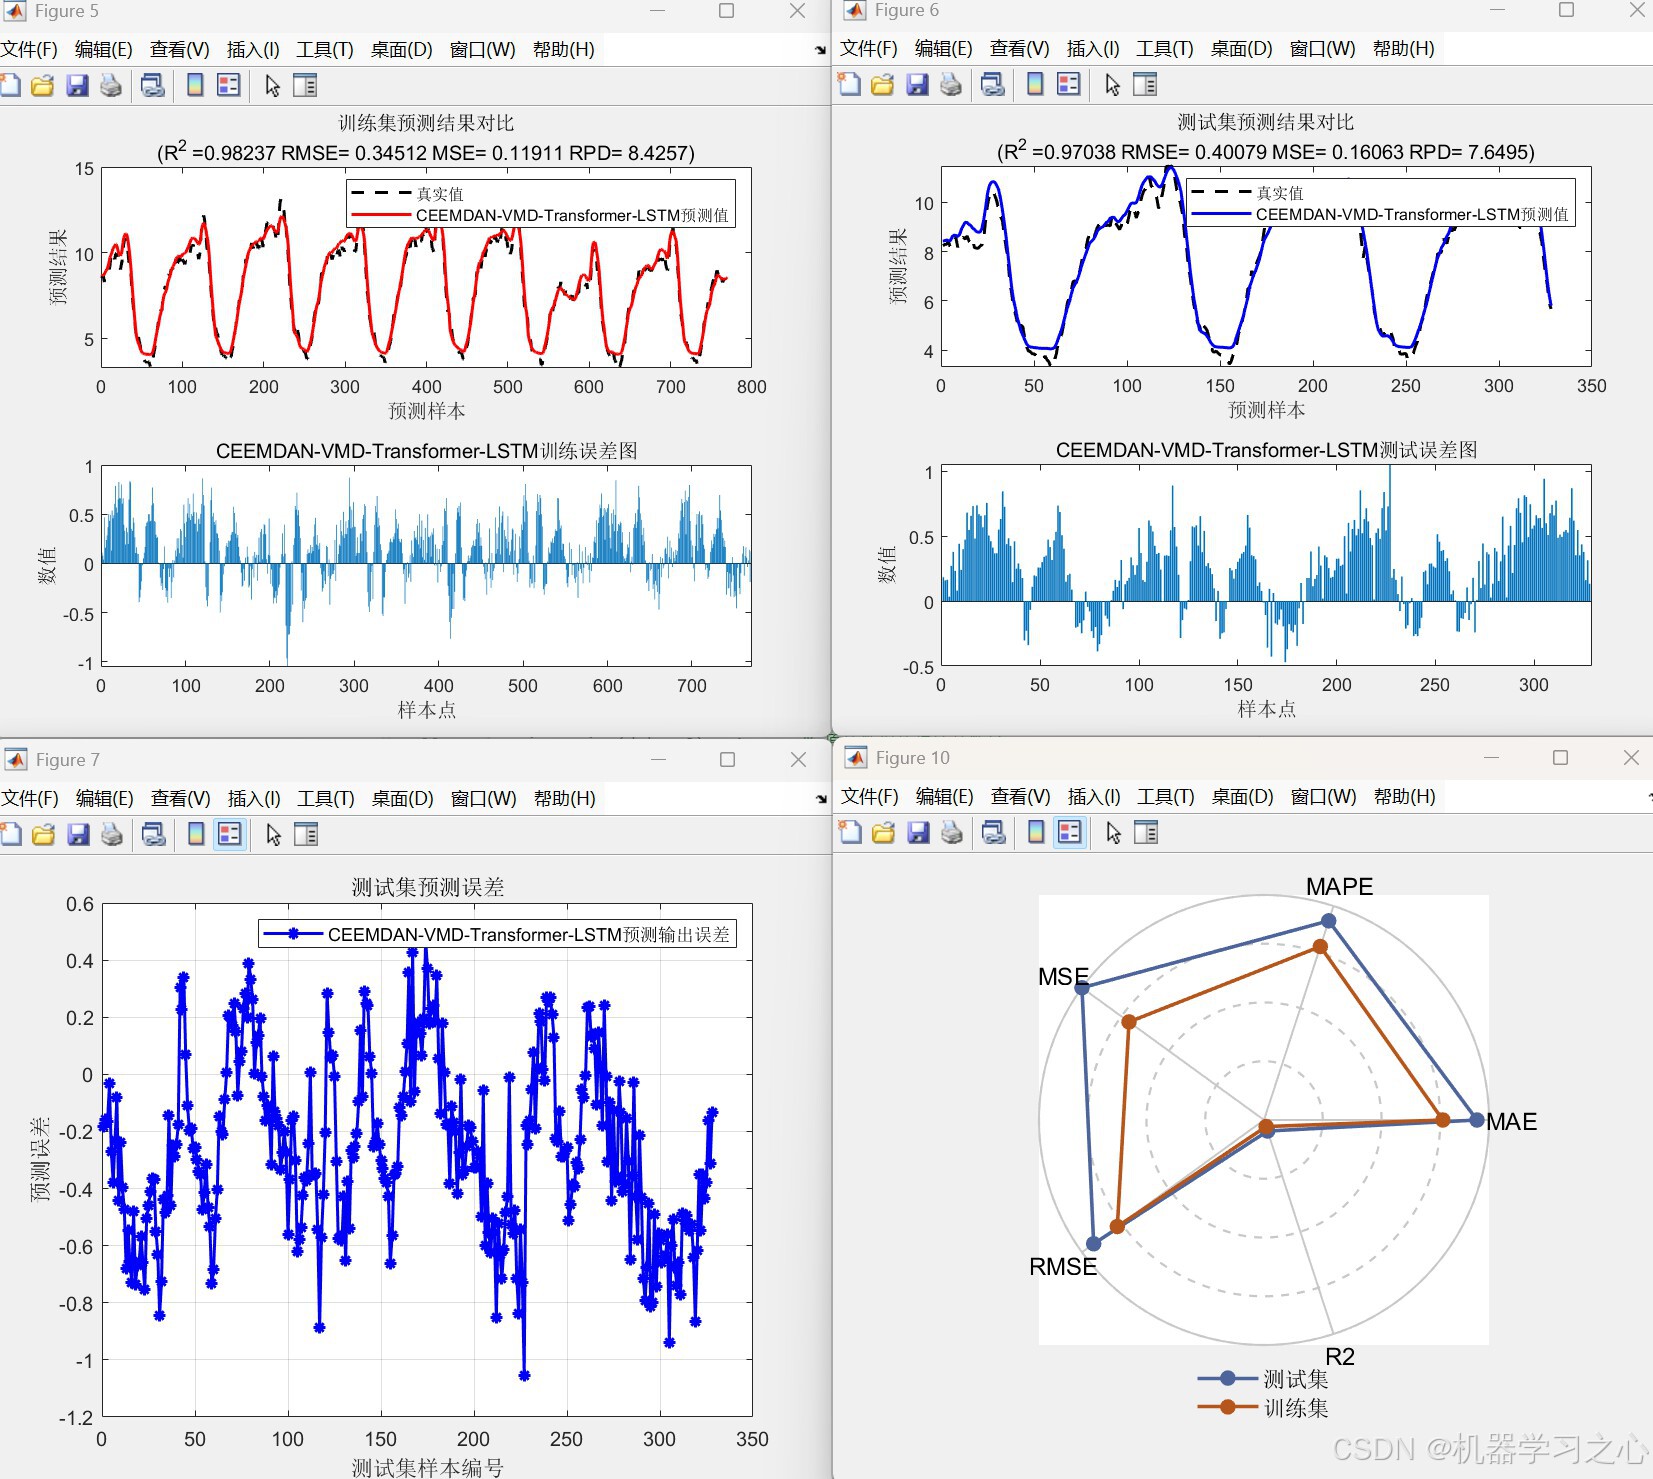
Task: Click 测试集样本编号 axis label in Figure 7
Action: [x=428, y=1467]
